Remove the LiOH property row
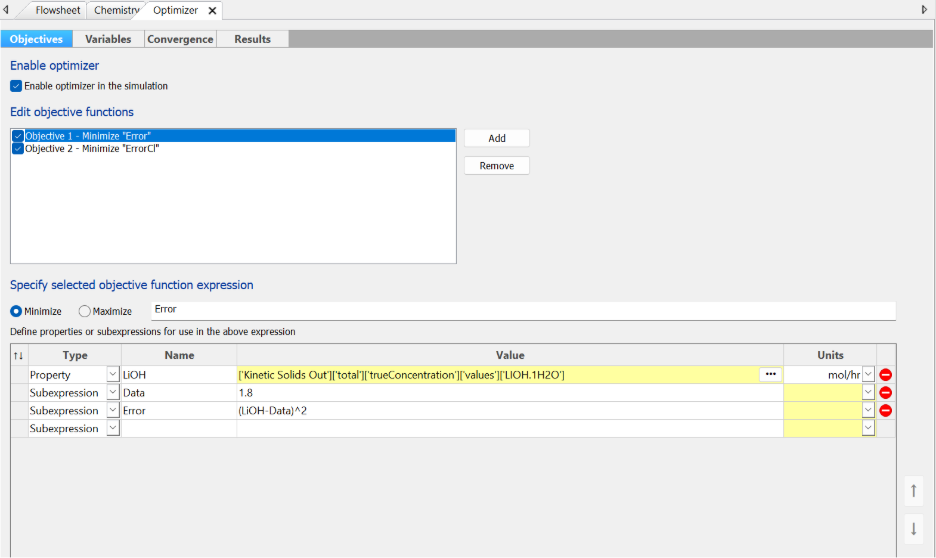The width and height of the screenshot is (936, 558). (885, 375)
